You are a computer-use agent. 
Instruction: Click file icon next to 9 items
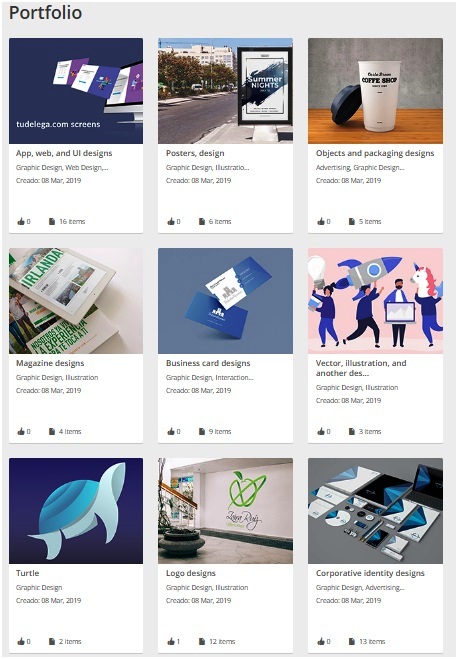[x=202, y=432]
